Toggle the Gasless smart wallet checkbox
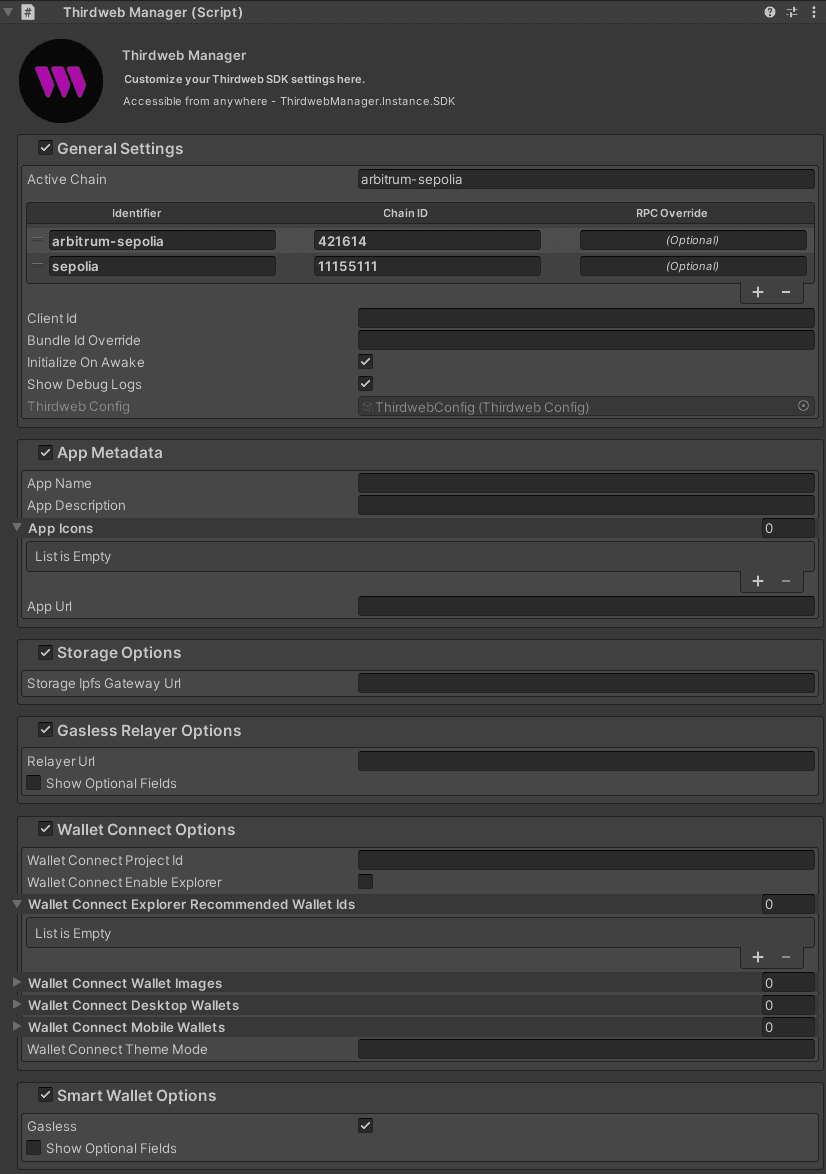 coord(366,1126)
